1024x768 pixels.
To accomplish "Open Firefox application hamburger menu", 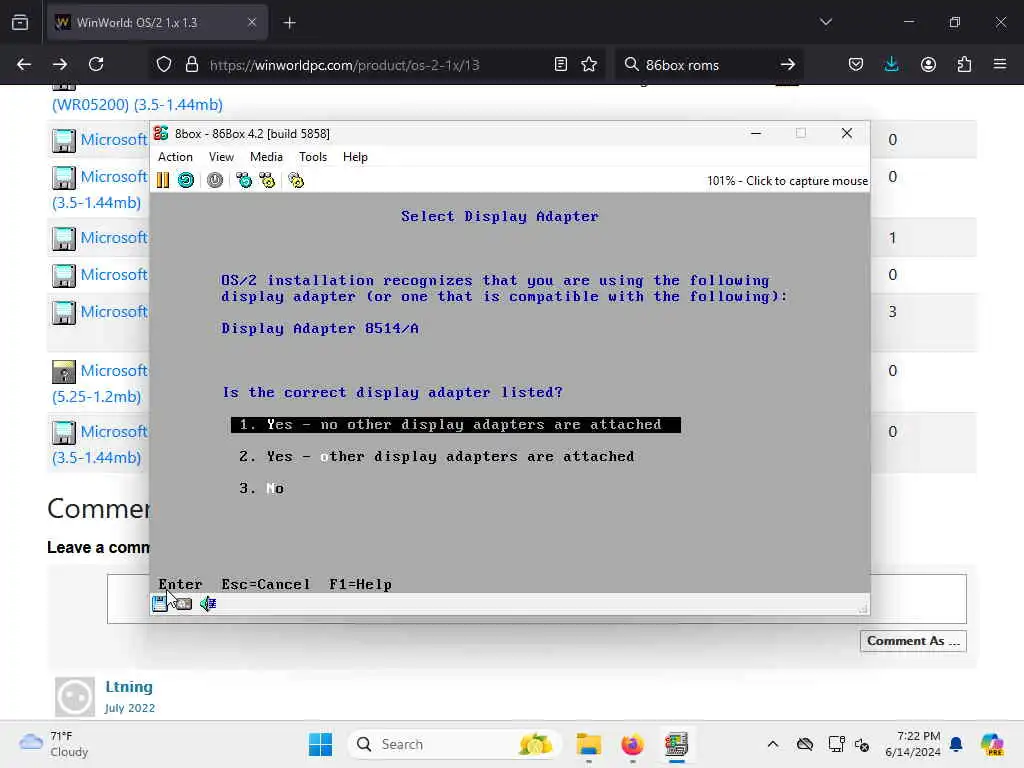I will pos(1000,65).
